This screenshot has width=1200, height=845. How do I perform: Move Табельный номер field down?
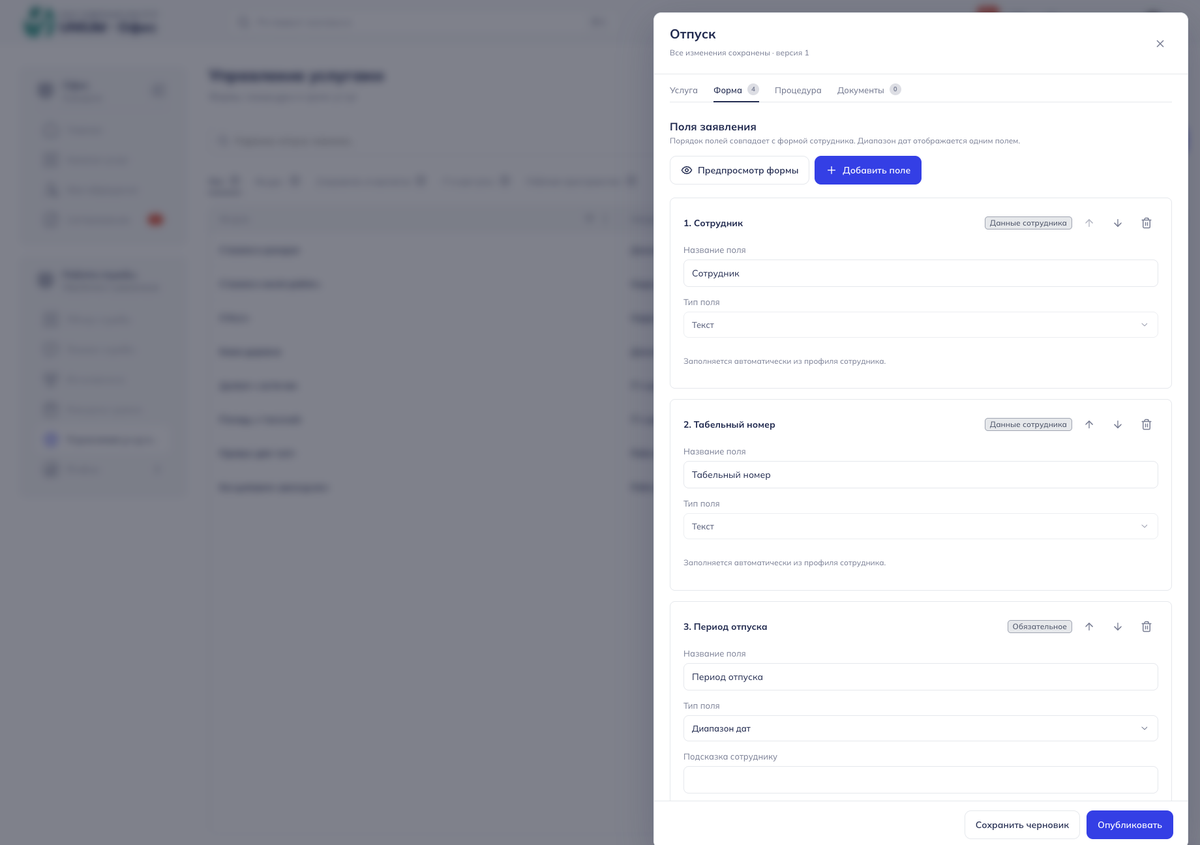tap(1118, 424)
